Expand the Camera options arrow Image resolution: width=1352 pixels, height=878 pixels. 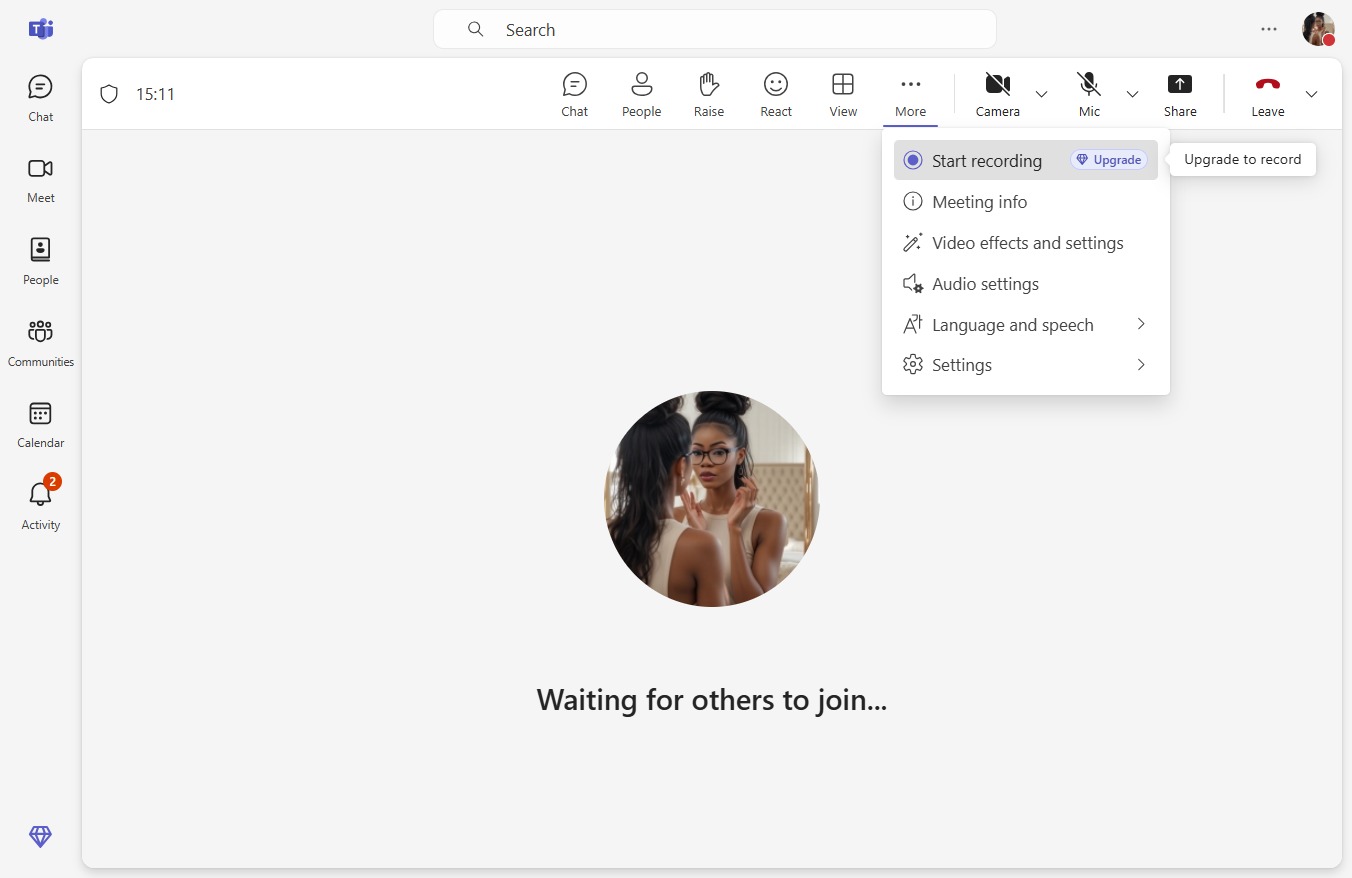(x=1041, y=94)
